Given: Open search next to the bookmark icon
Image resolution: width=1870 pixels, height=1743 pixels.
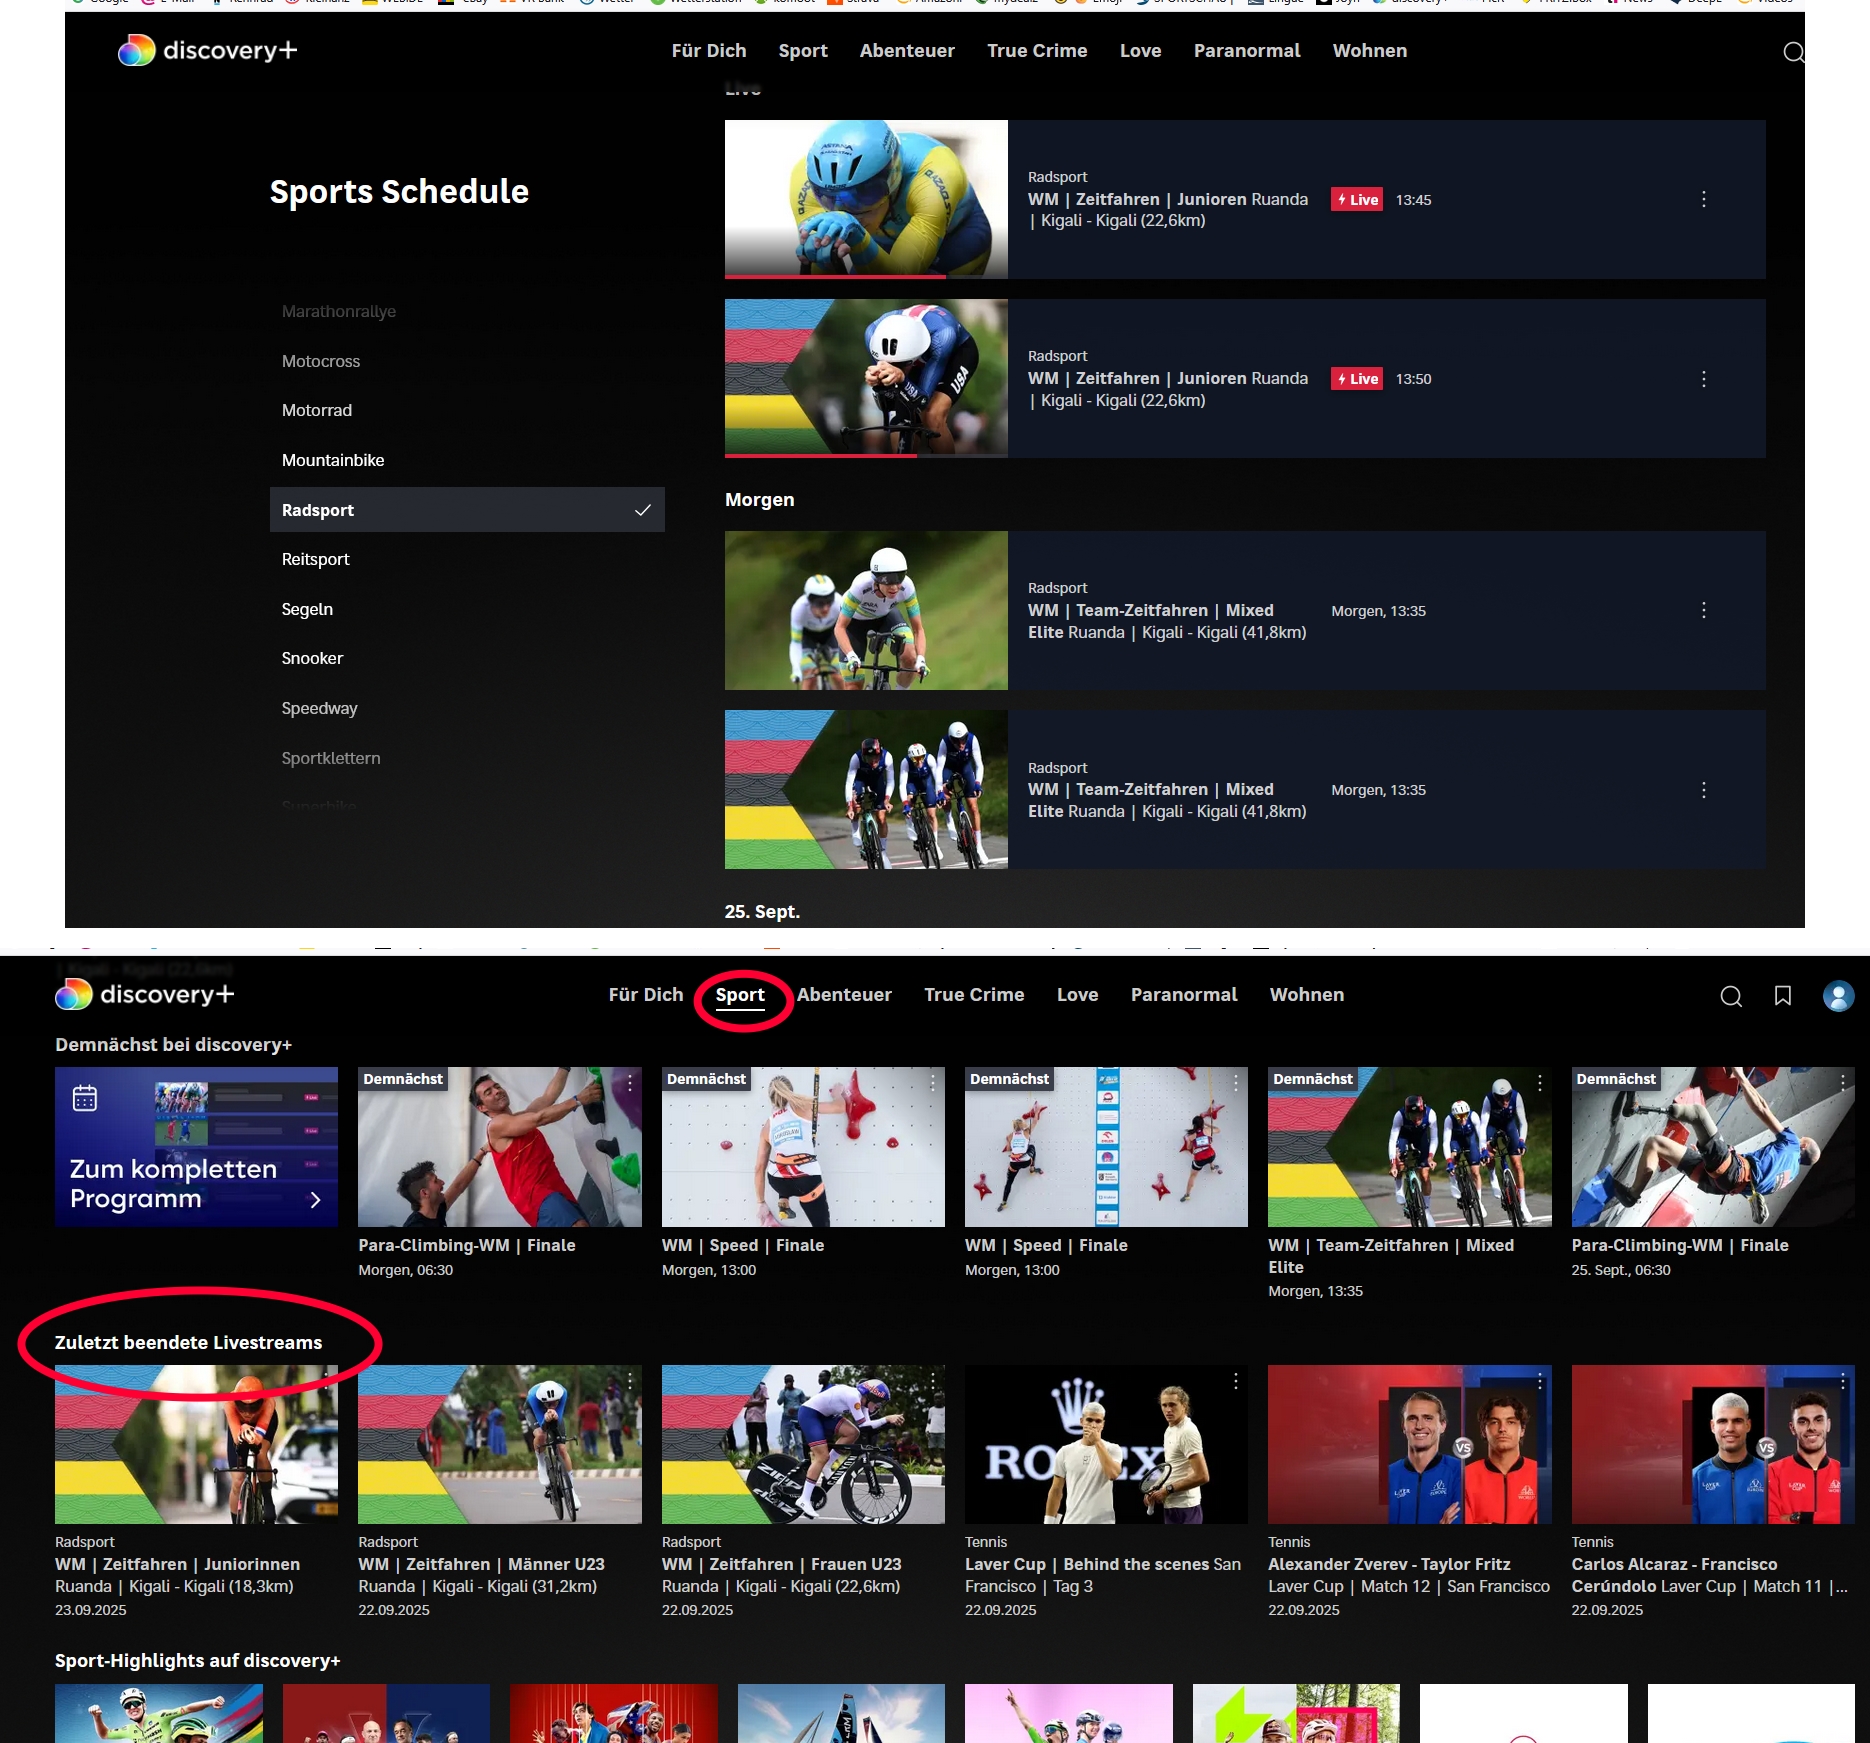Looking at the screenshot, I should pyautogui.click(x=1731, y=996).
